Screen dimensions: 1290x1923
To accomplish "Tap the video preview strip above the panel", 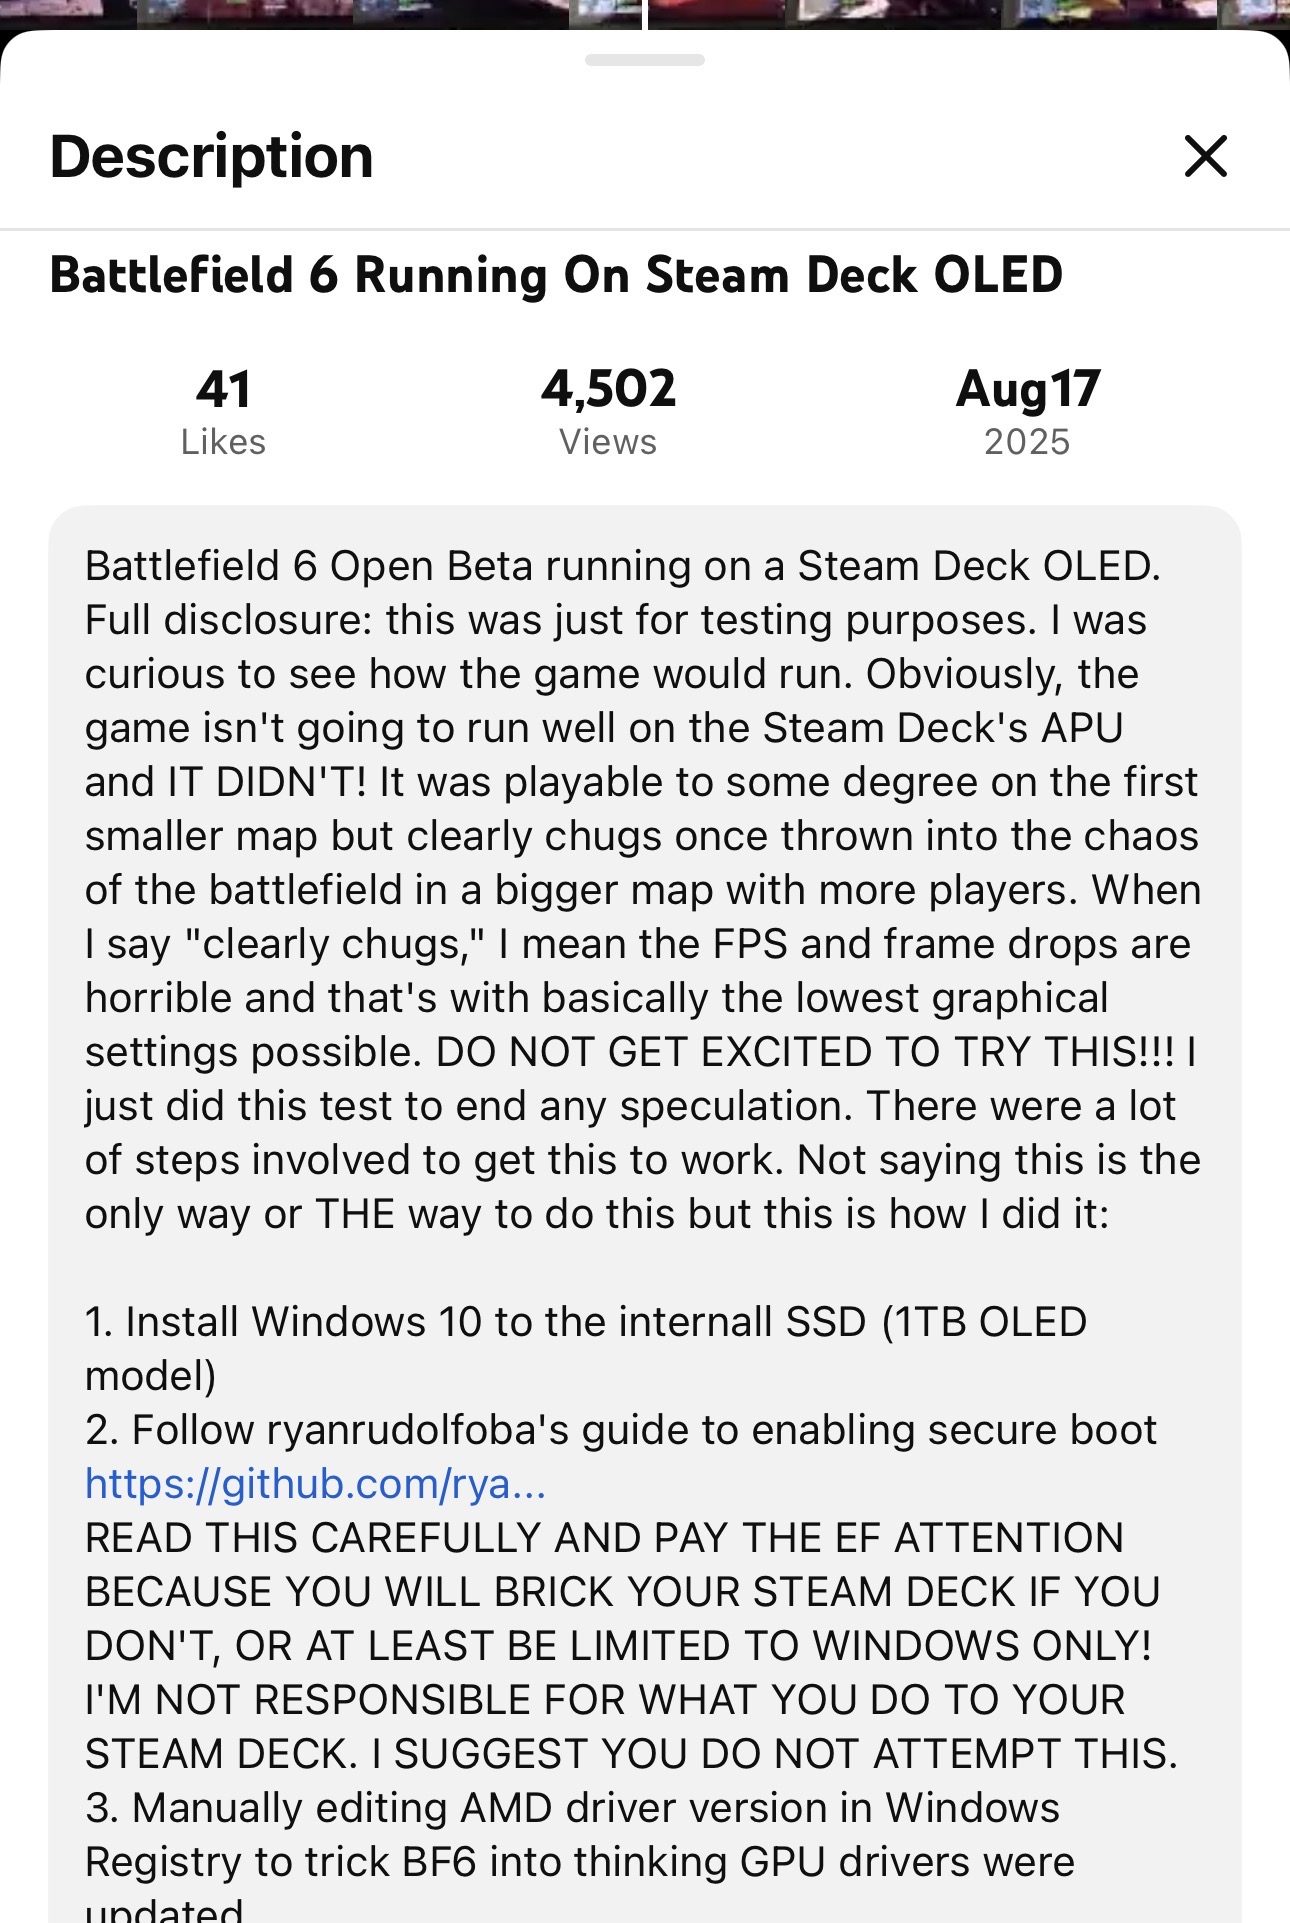I will point(645,13).
